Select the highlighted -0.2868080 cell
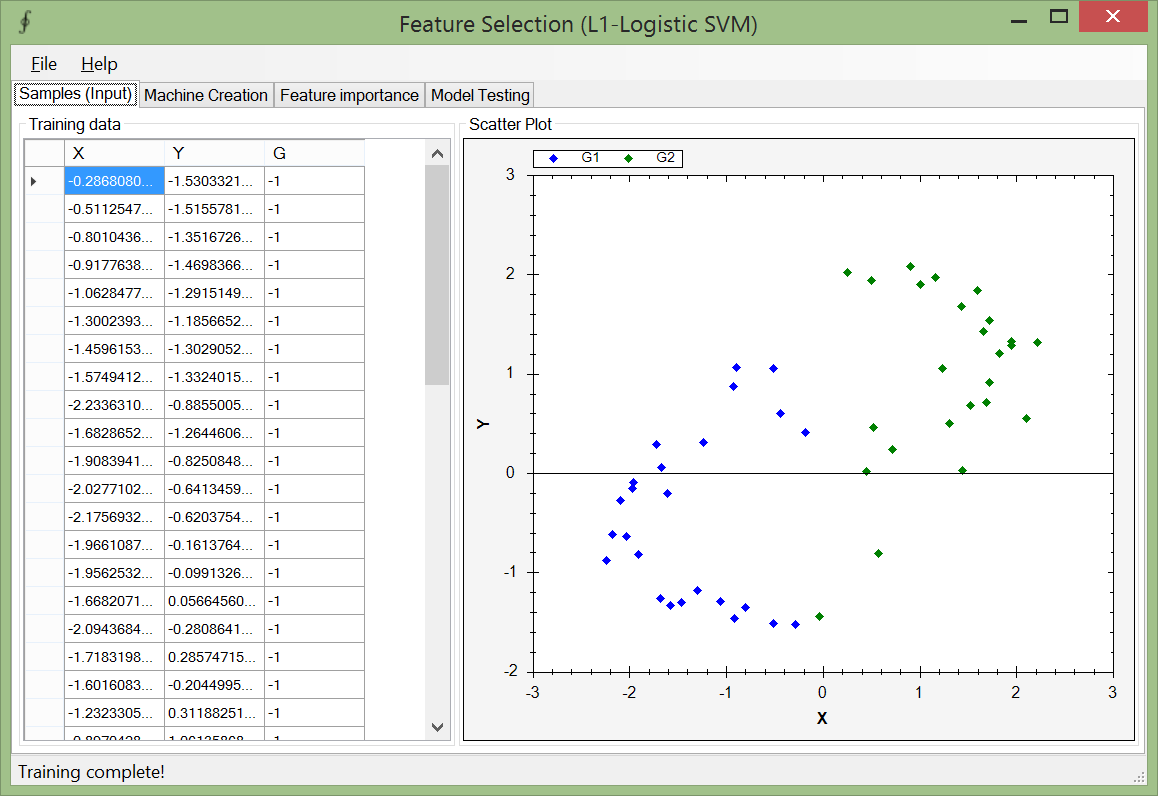Image resolution: width=1158 pixels, height=796 pixels. pyautogui.click(x=114, y=181)
